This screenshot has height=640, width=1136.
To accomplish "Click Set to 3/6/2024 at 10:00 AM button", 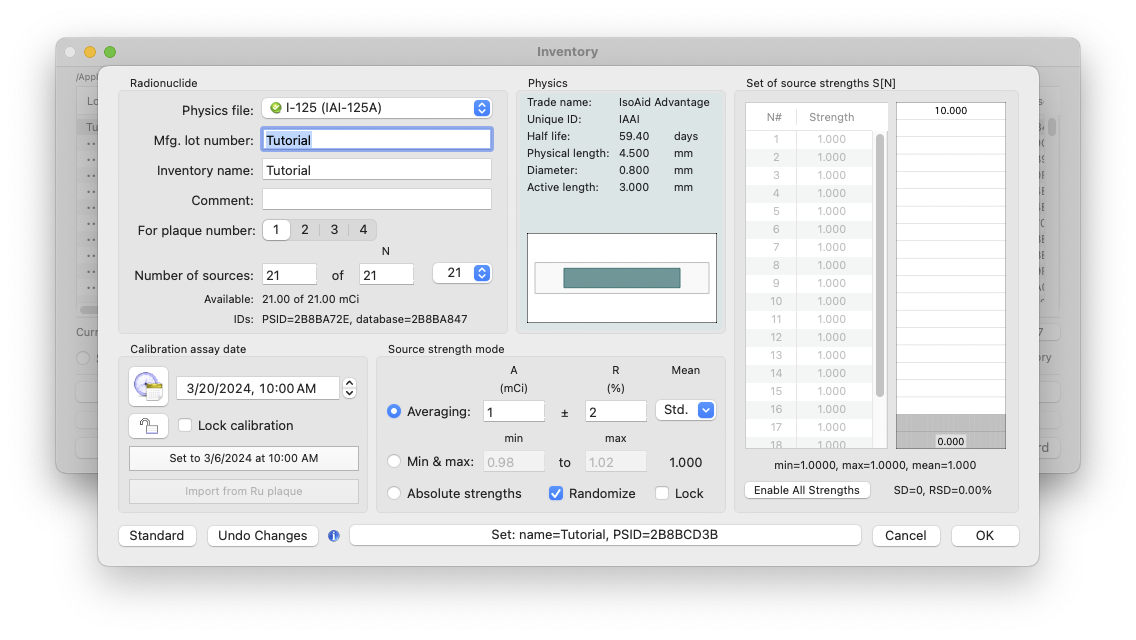I will [x=243, y=458].
